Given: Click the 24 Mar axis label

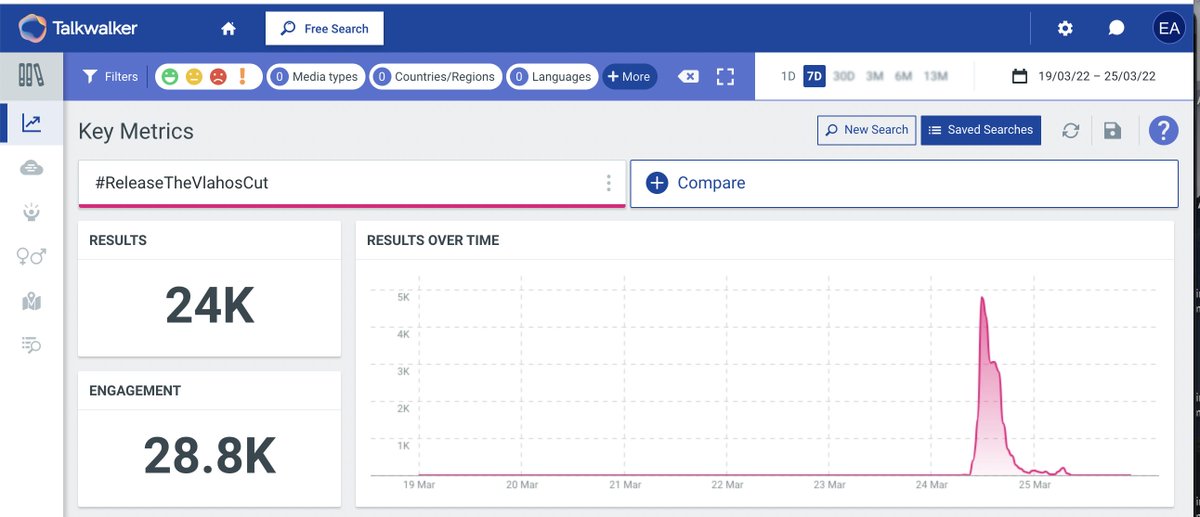Looking at the screenshot, I should point(931,485).
